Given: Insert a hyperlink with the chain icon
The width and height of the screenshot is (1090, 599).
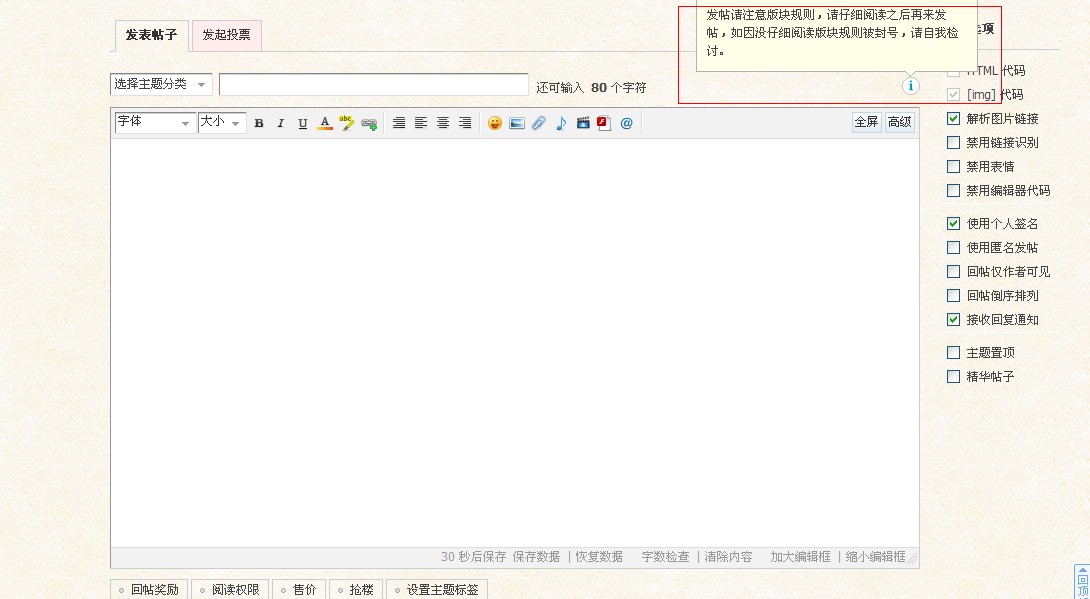Looking at the screenshot, I should (x=369, y=124).
